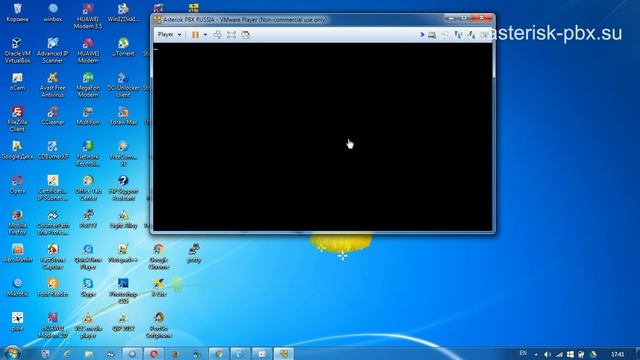Select the QIP 2012 desktop icon
640x360 pixels.
pyautogui.click(x=123, y=322)
